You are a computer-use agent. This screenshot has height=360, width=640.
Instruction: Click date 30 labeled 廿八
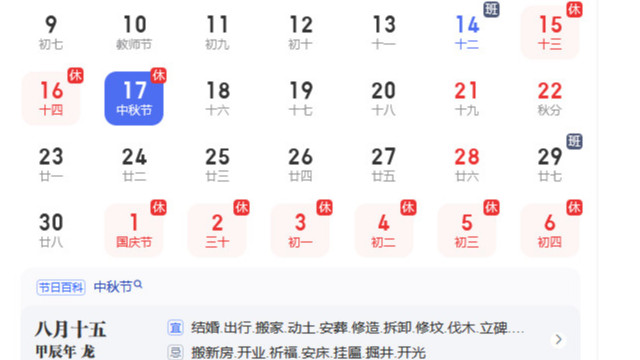tap(51, 231)
